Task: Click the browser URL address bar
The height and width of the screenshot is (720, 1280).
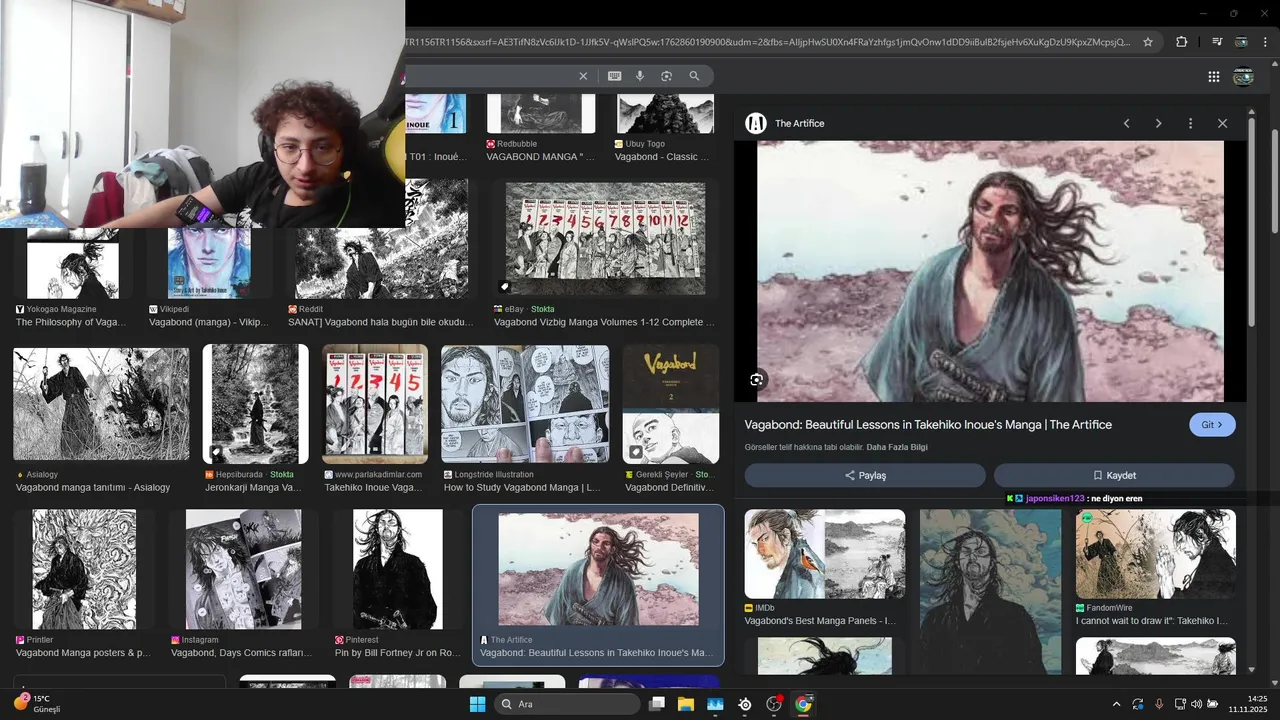Action: tap(766, 42)
